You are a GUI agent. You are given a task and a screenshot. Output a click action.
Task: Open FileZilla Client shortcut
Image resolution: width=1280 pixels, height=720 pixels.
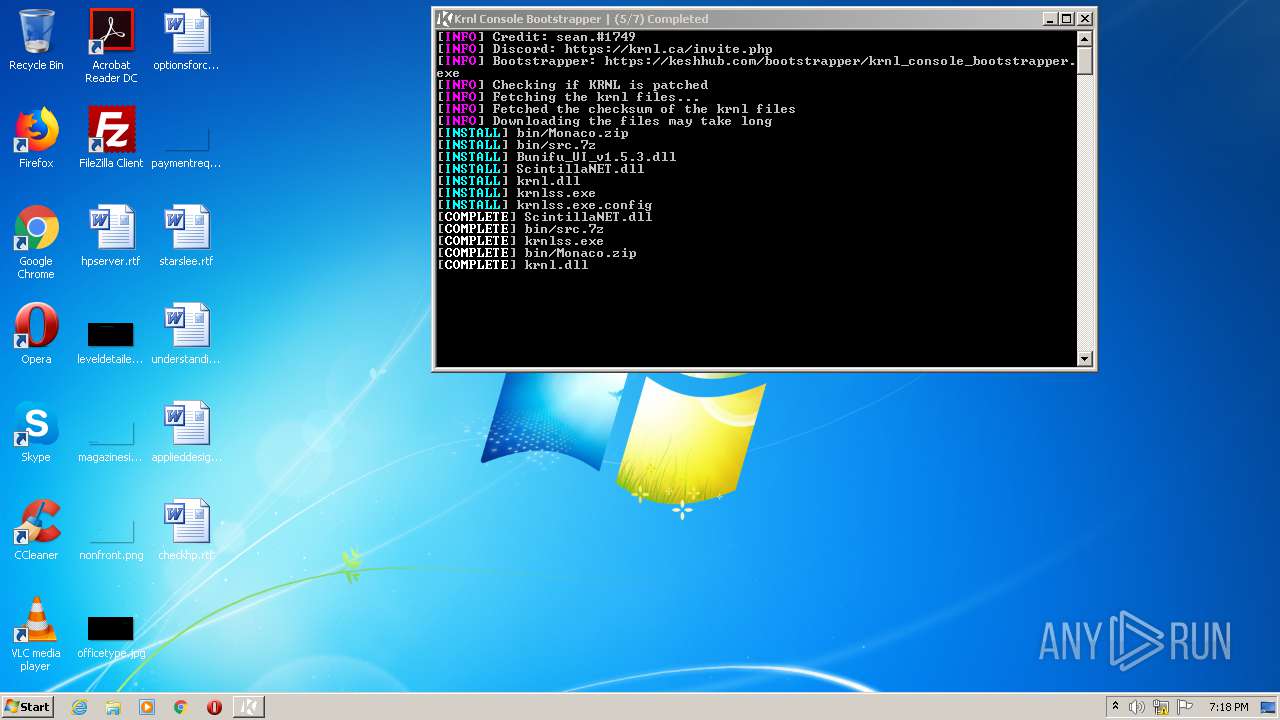coord(111,139)
